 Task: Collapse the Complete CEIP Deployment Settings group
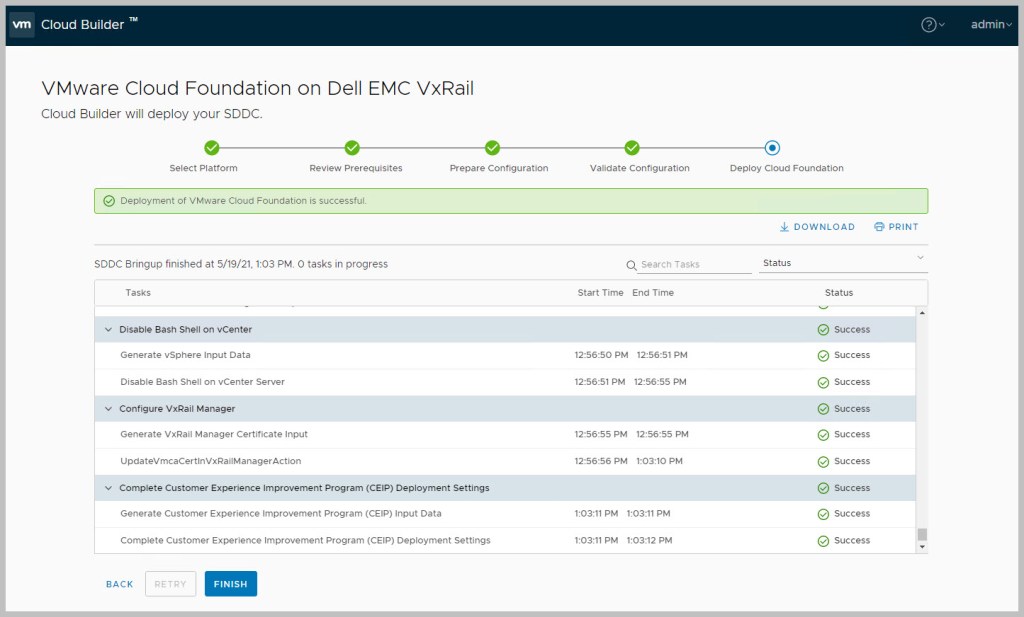(x=108, y=488)
